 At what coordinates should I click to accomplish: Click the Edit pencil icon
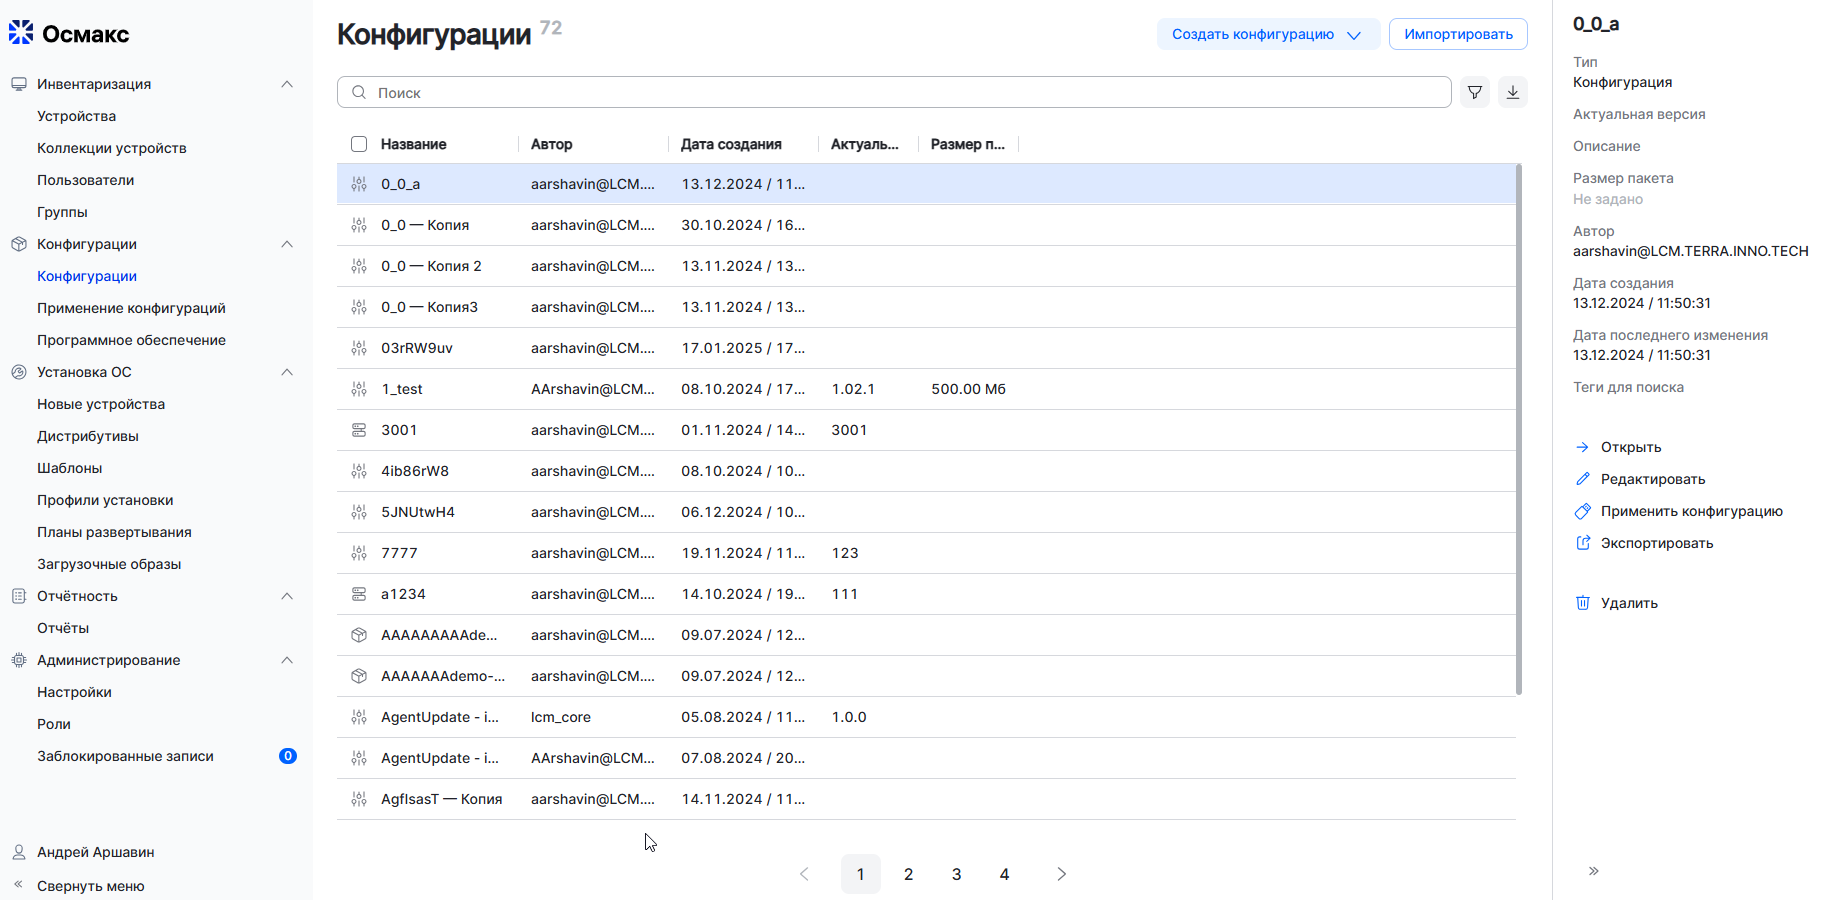[x=1582, y=479]
